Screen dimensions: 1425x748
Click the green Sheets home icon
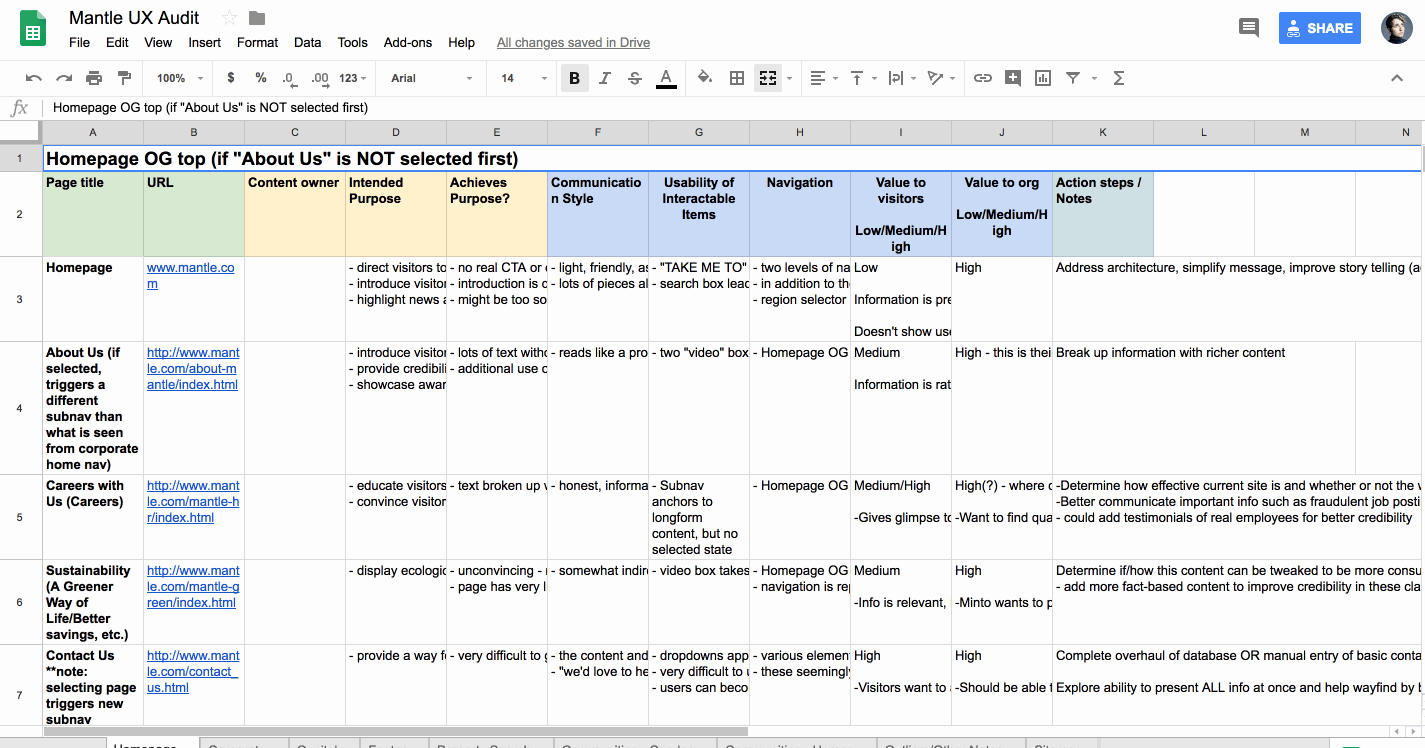pos(33,28)
